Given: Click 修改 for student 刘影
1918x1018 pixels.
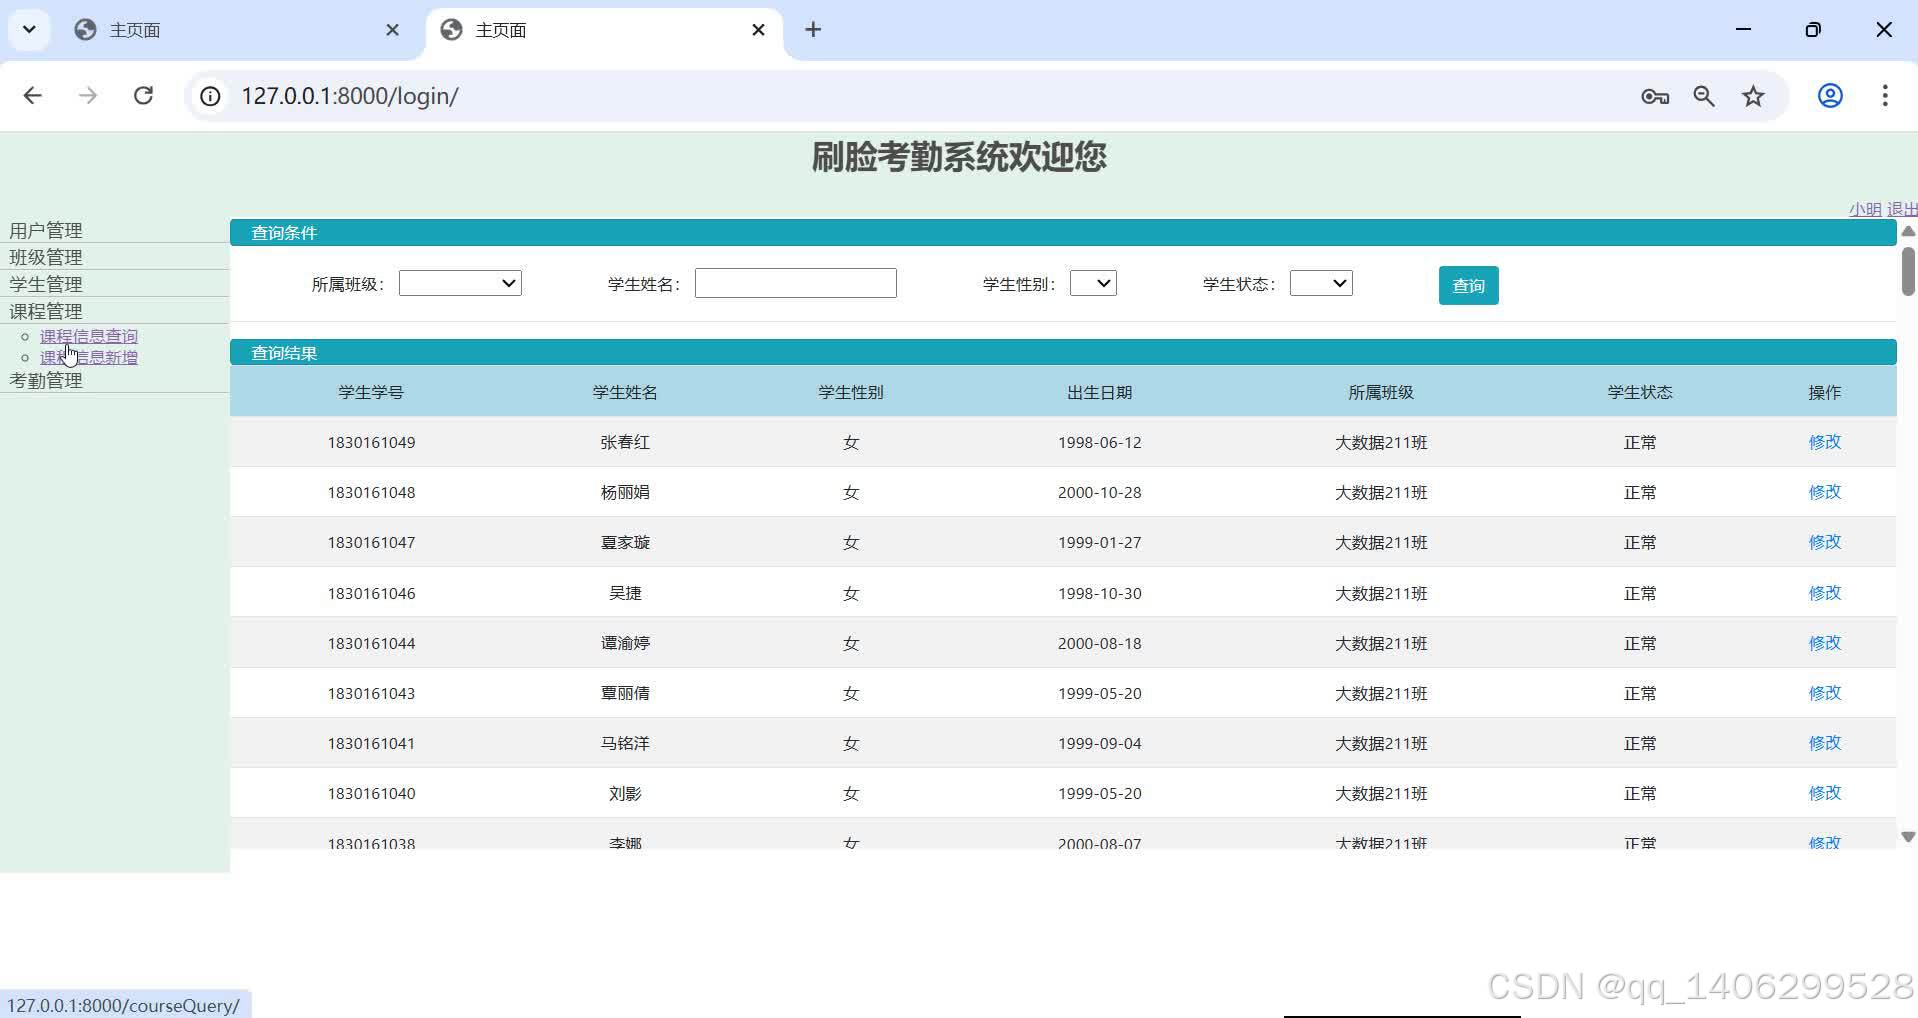Looking at the screenshot, I should (x=1824, y=793).
